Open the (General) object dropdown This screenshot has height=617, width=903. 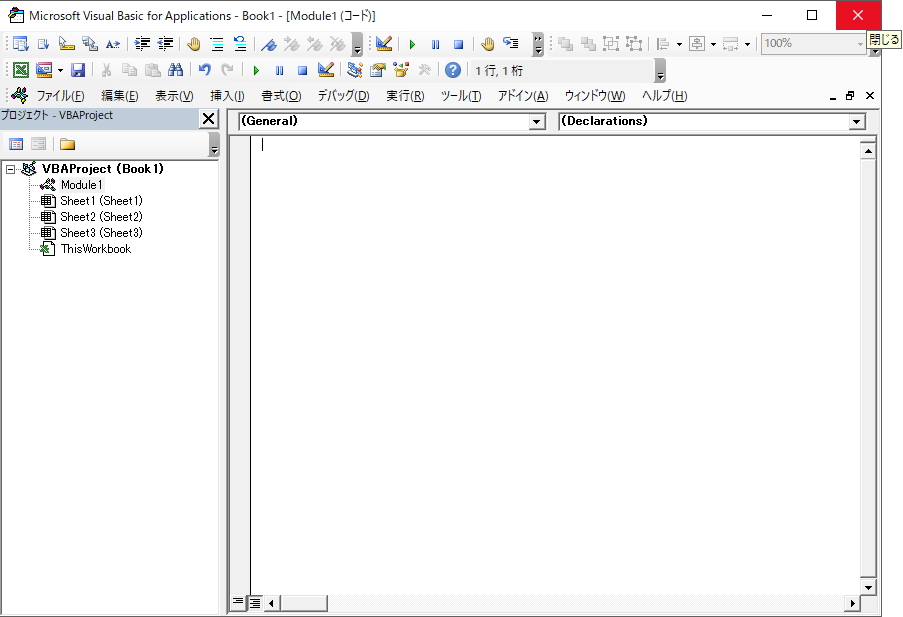pos(536,122)
